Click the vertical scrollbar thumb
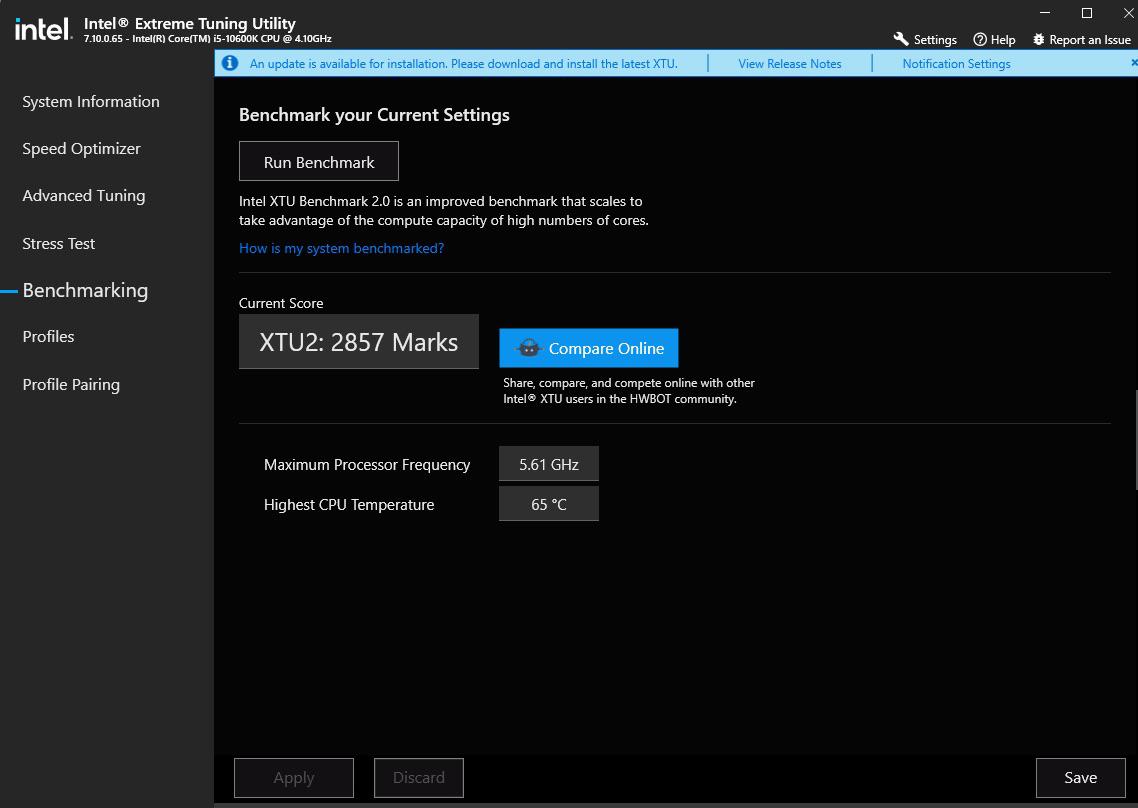Screen dimensions: 1138x808 tap(1135, 441)
